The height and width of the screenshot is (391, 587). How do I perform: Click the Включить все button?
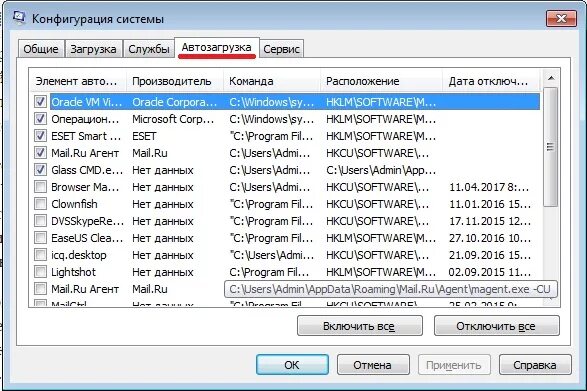(x=359, y=326)
